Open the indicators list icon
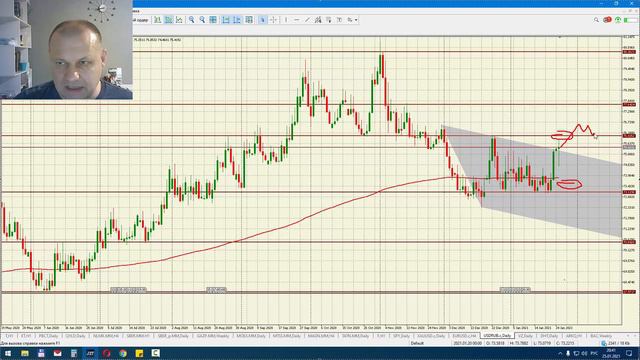 click(x=249, y=20)
